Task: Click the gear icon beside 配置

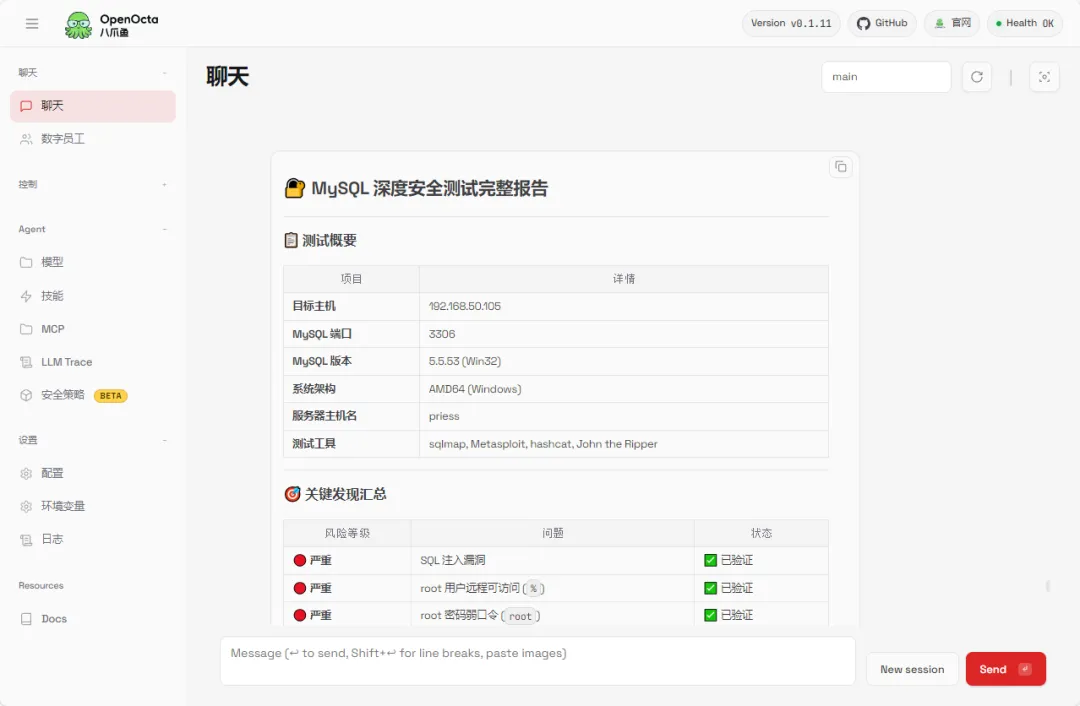Action: [x=26, y=473]
